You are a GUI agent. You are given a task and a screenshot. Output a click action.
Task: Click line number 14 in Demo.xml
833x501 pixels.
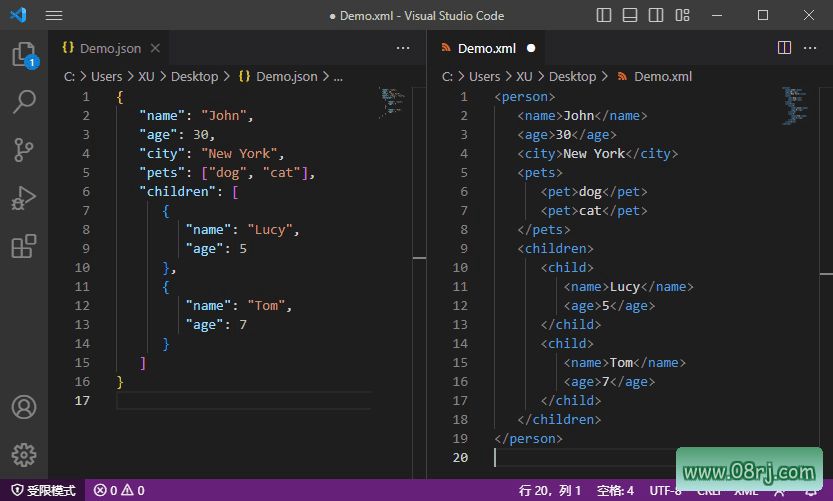460,344
